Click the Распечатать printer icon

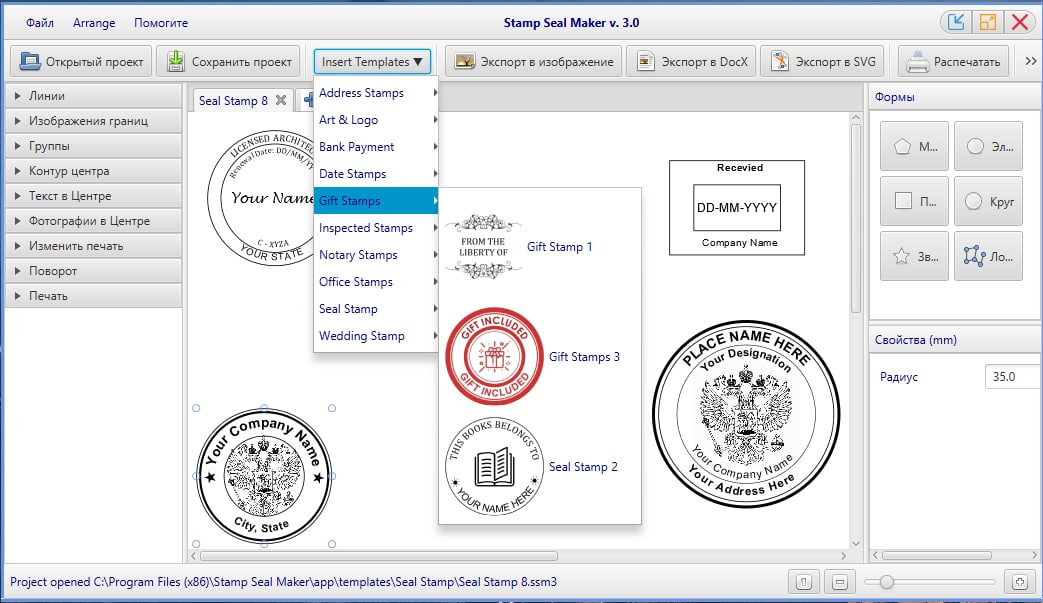pos(917,62)
